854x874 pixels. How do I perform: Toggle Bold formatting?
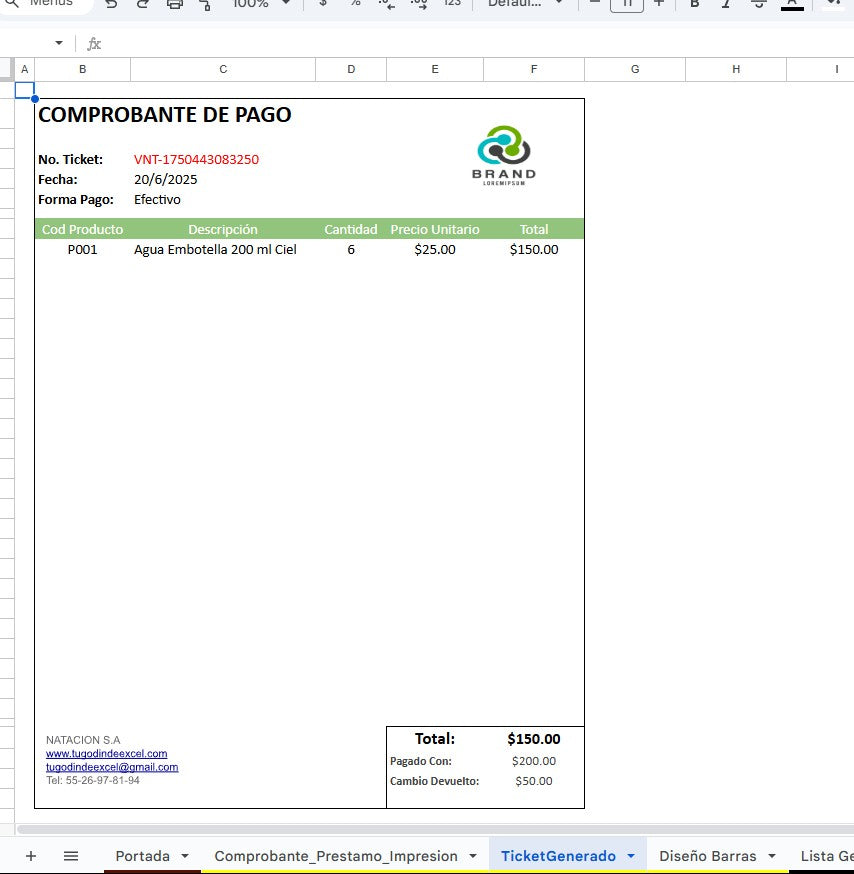click(695, 3)
